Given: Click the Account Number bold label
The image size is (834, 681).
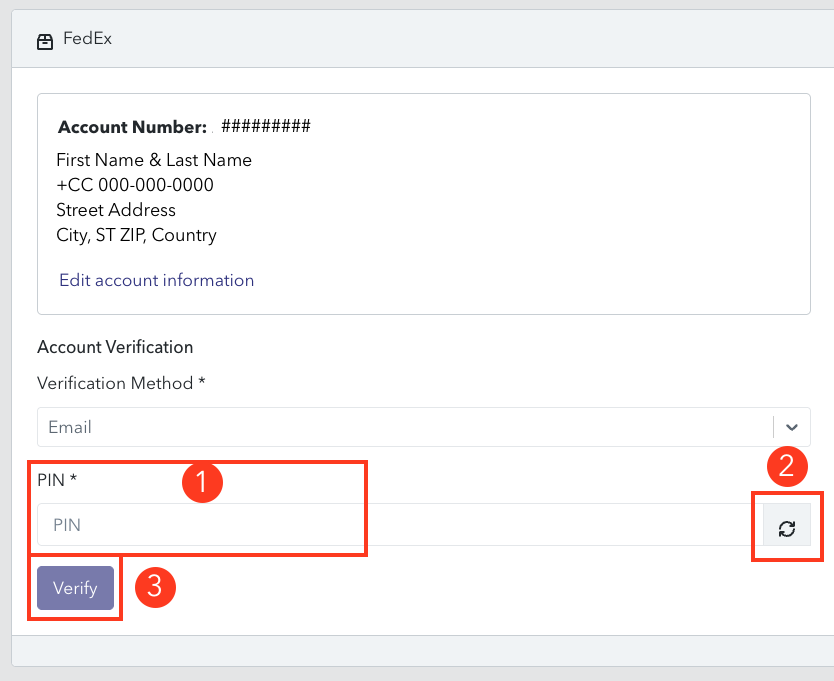Looking at the screenshot, I should [x=132, y=127].
